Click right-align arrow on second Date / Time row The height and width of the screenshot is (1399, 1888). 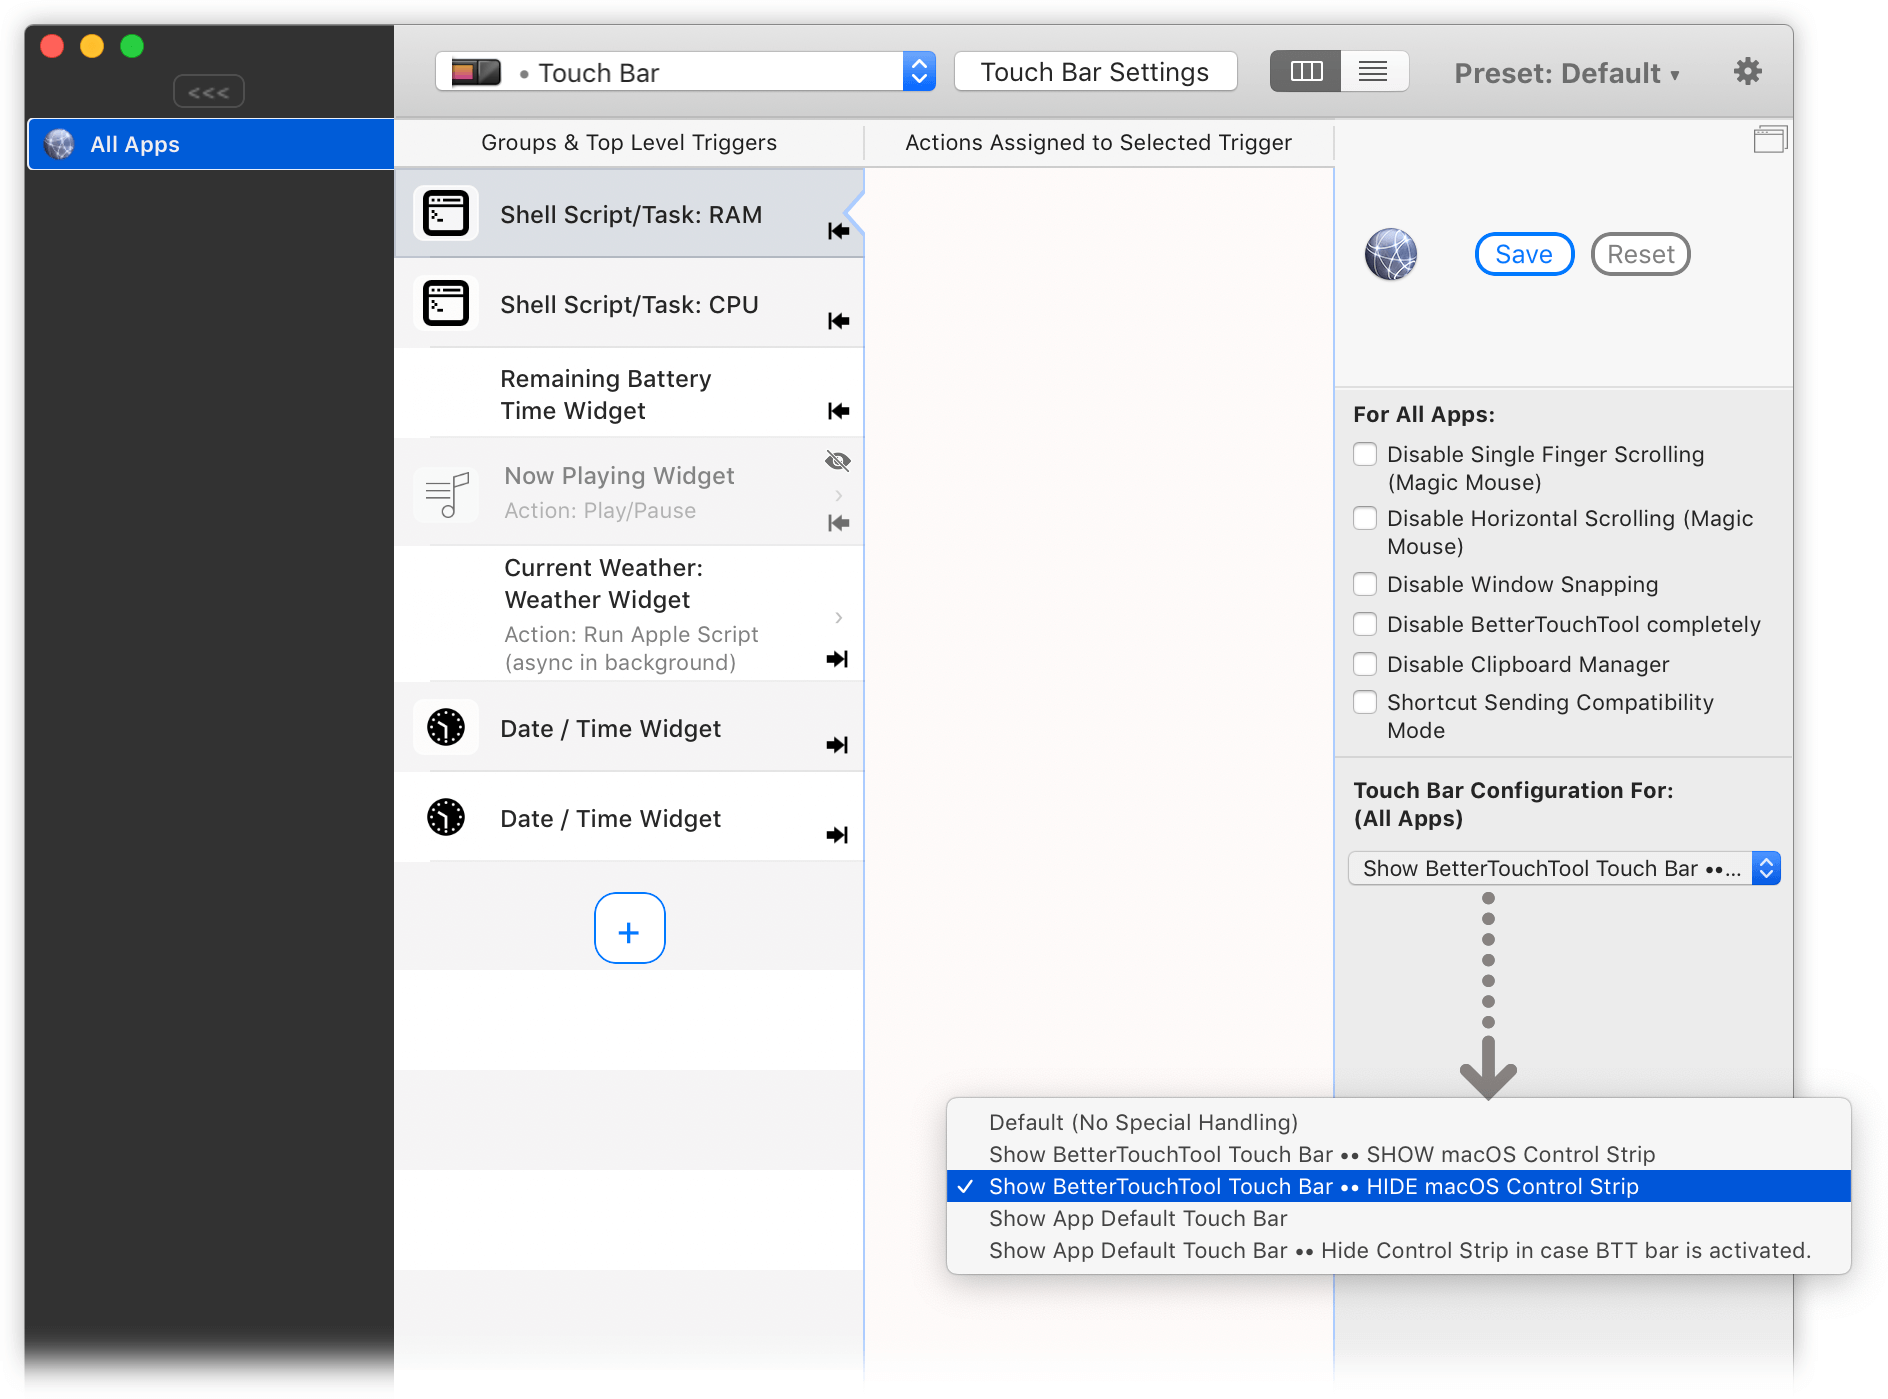pyautogui.click(x=838, y=835)
